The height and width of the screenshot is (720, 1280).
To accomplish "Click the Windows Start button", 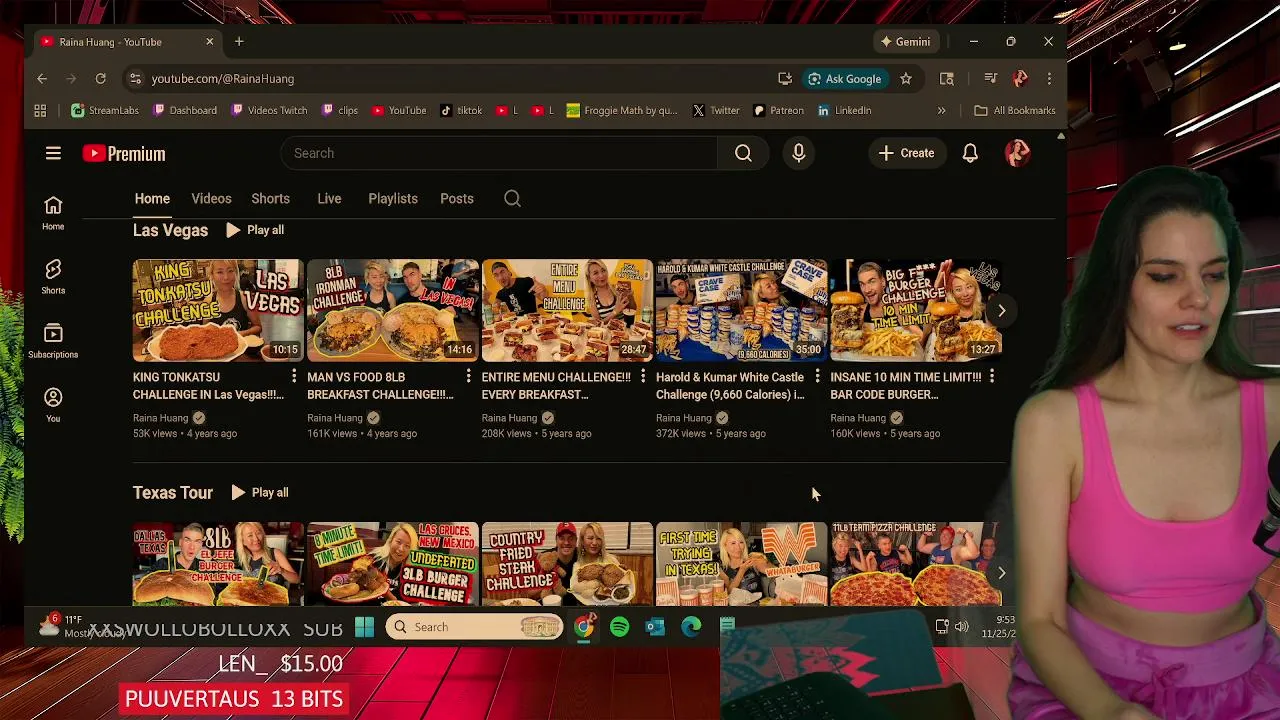I will (364, 627).
